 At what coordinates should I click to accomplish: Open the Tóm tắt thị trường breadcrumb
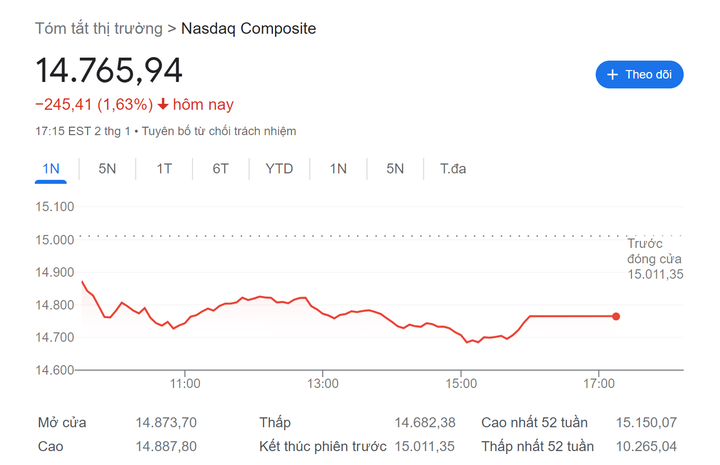pos(98,29)
